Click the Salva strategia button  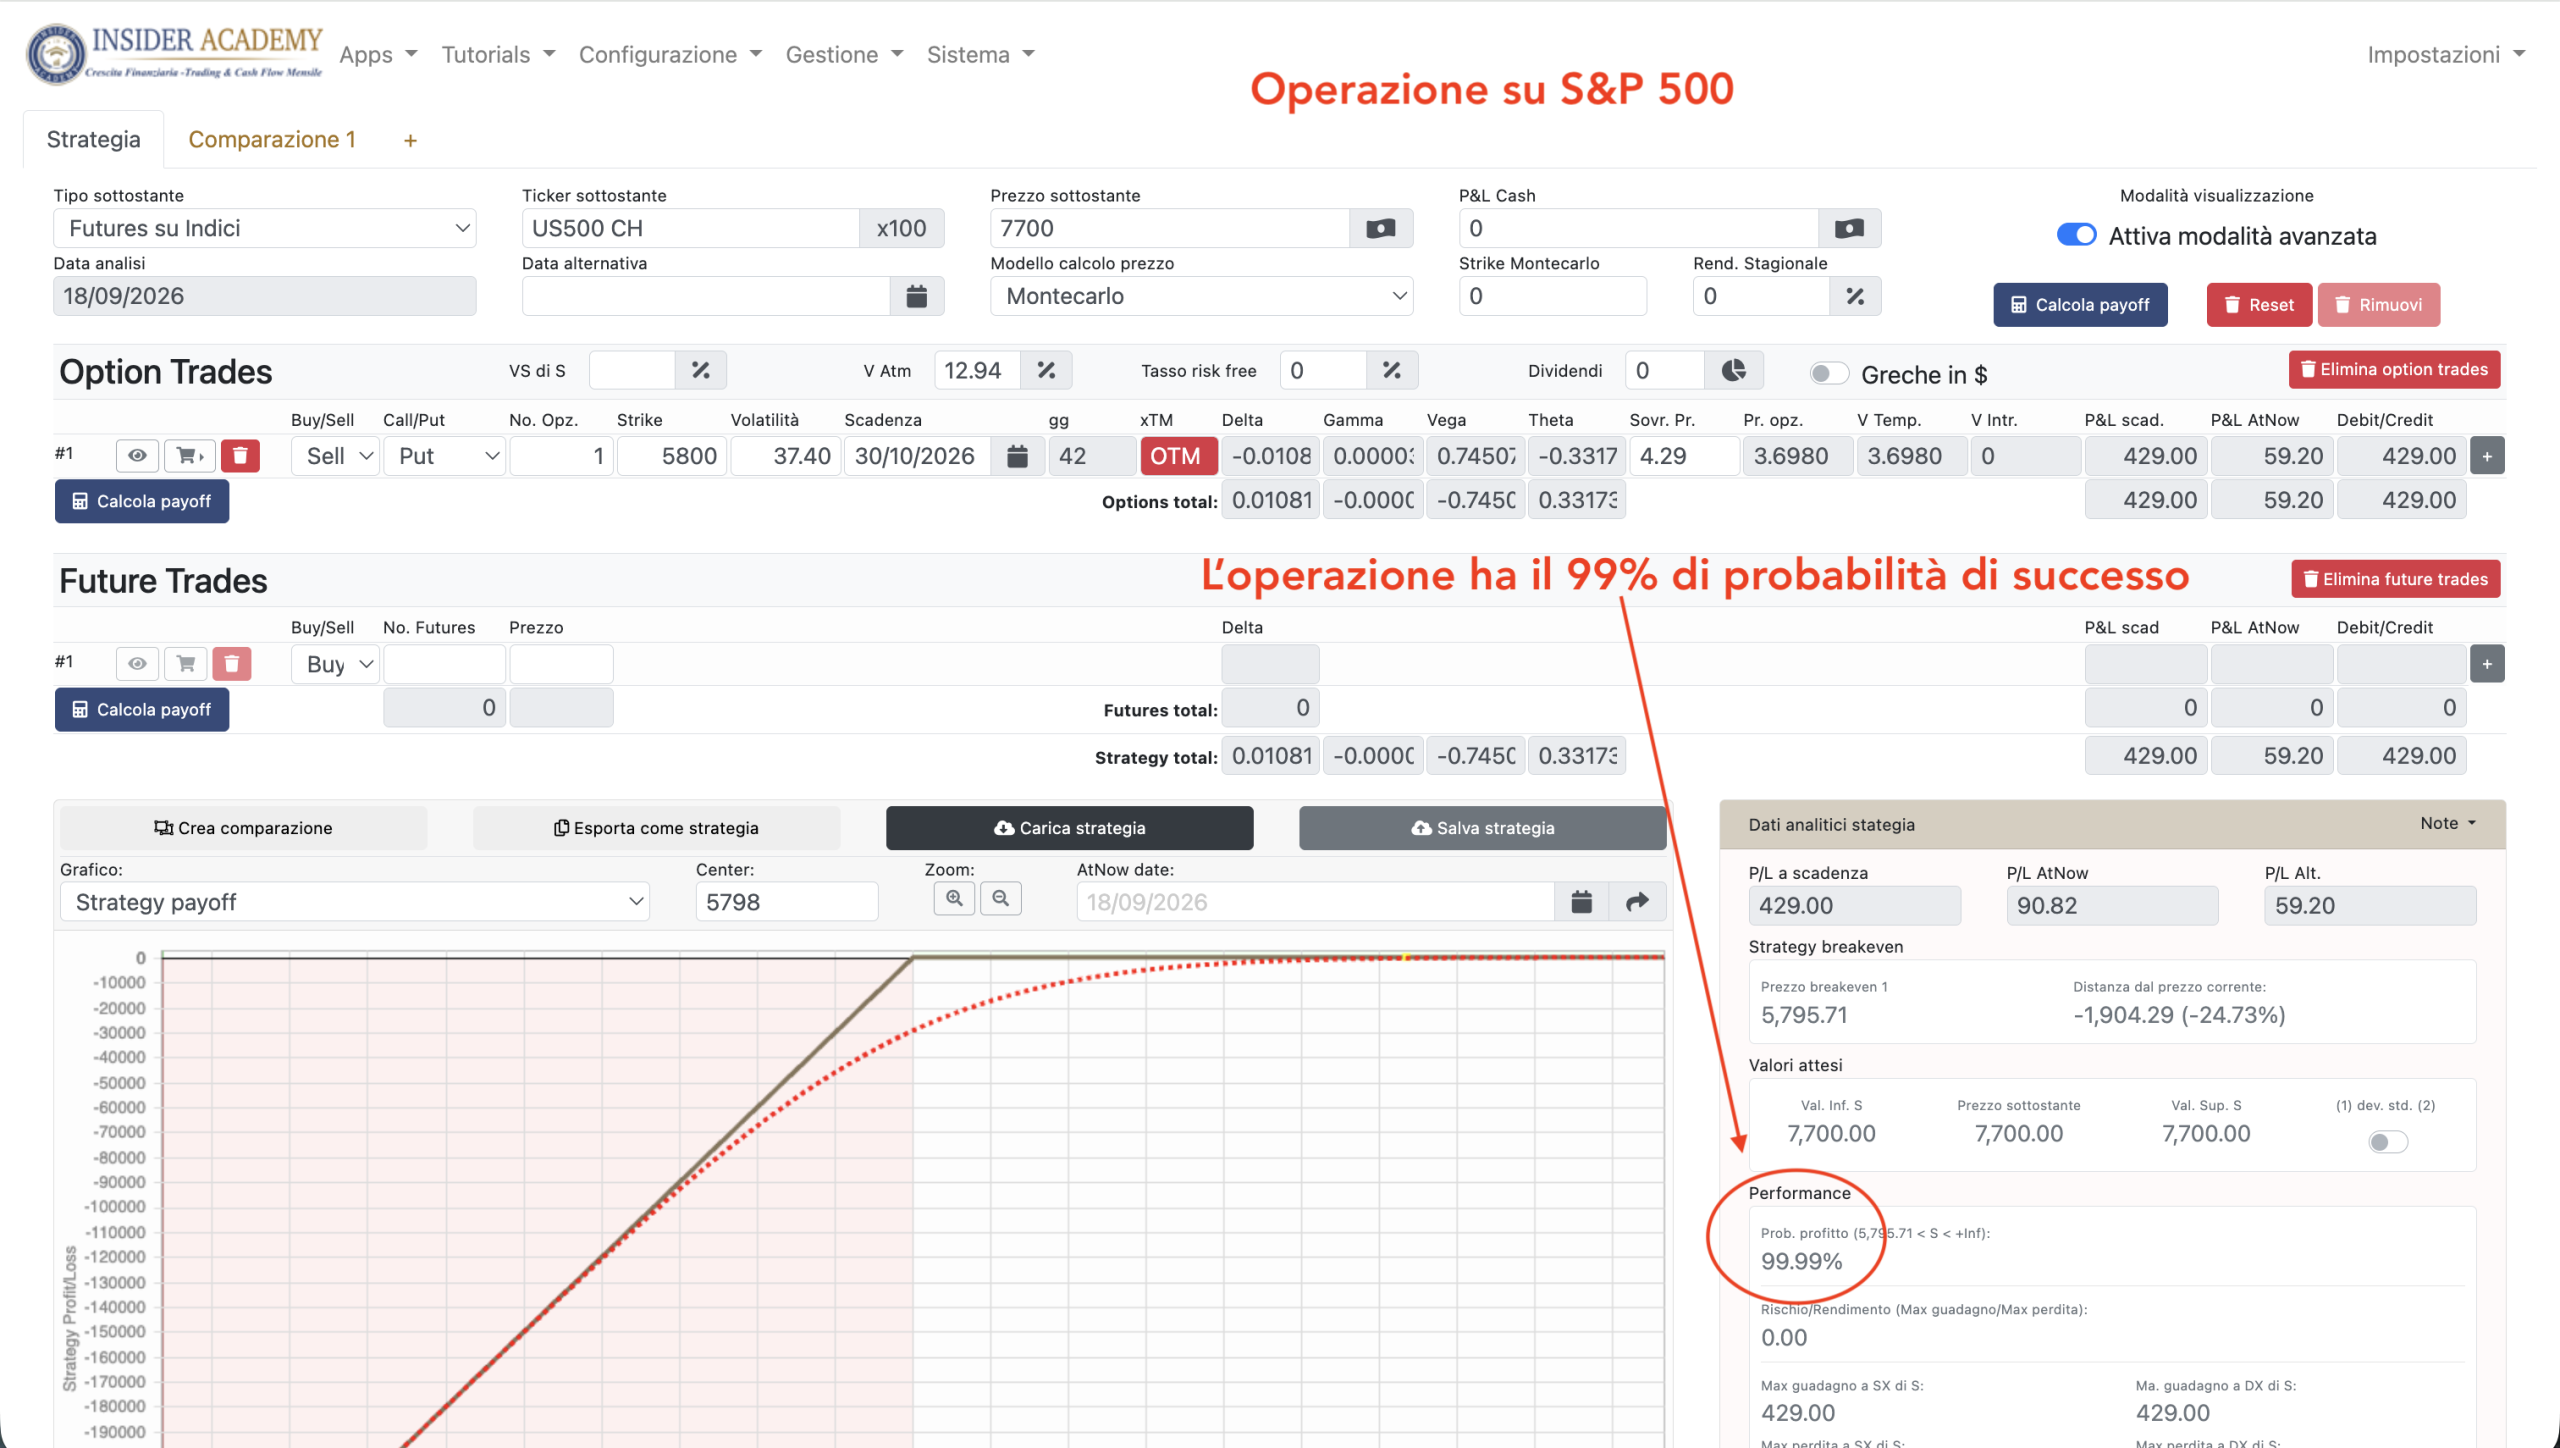click(1482, 828)
